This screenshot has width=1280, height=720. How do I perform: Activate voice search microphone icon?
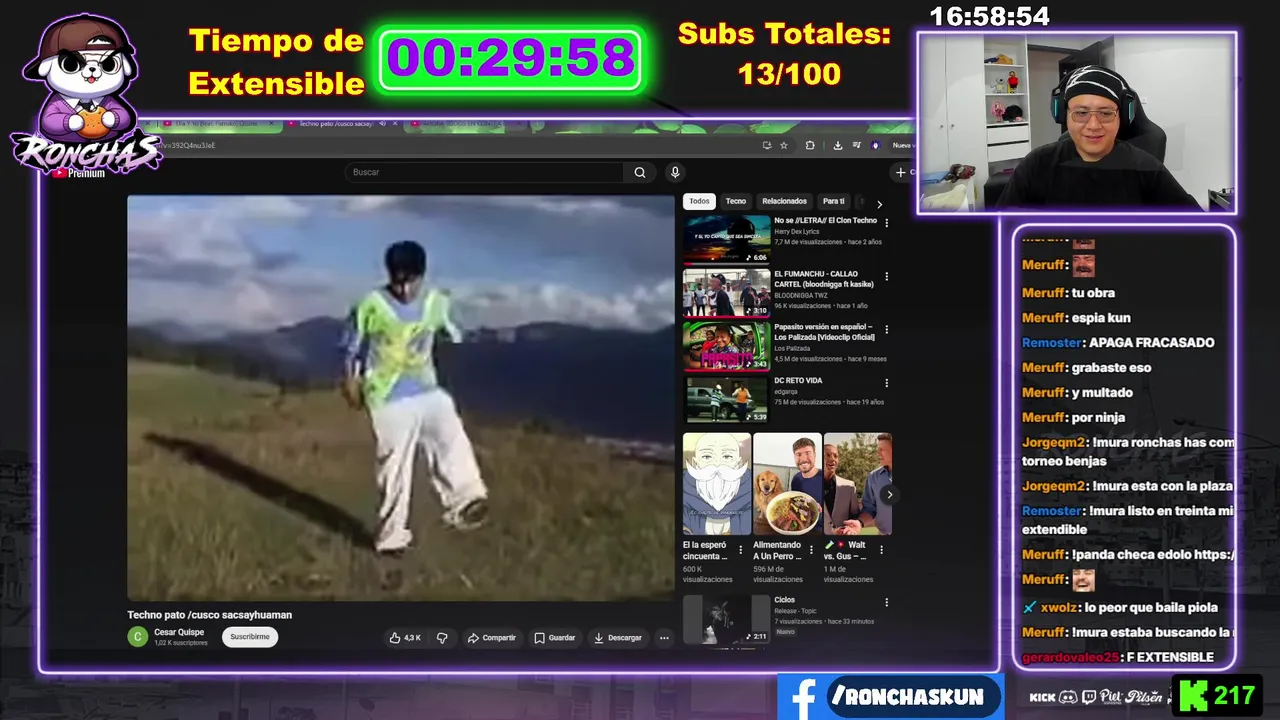tap(675, 172)
